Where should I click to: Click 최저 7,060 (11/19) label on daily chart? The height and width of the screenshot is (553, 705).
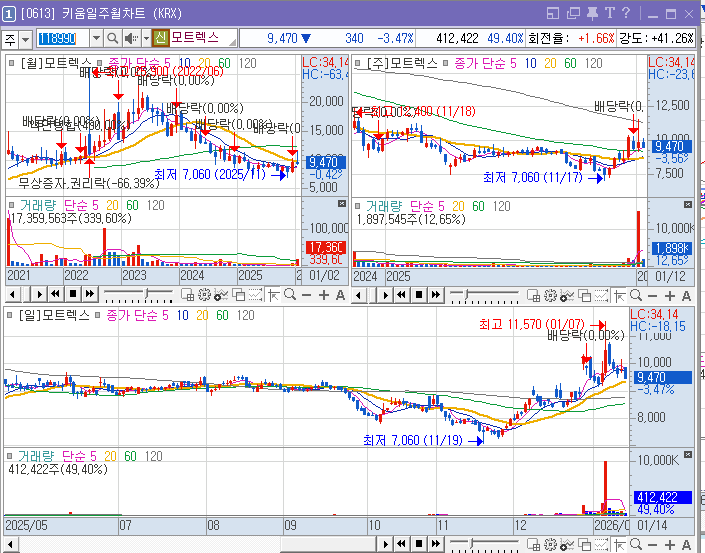[413, 440]
